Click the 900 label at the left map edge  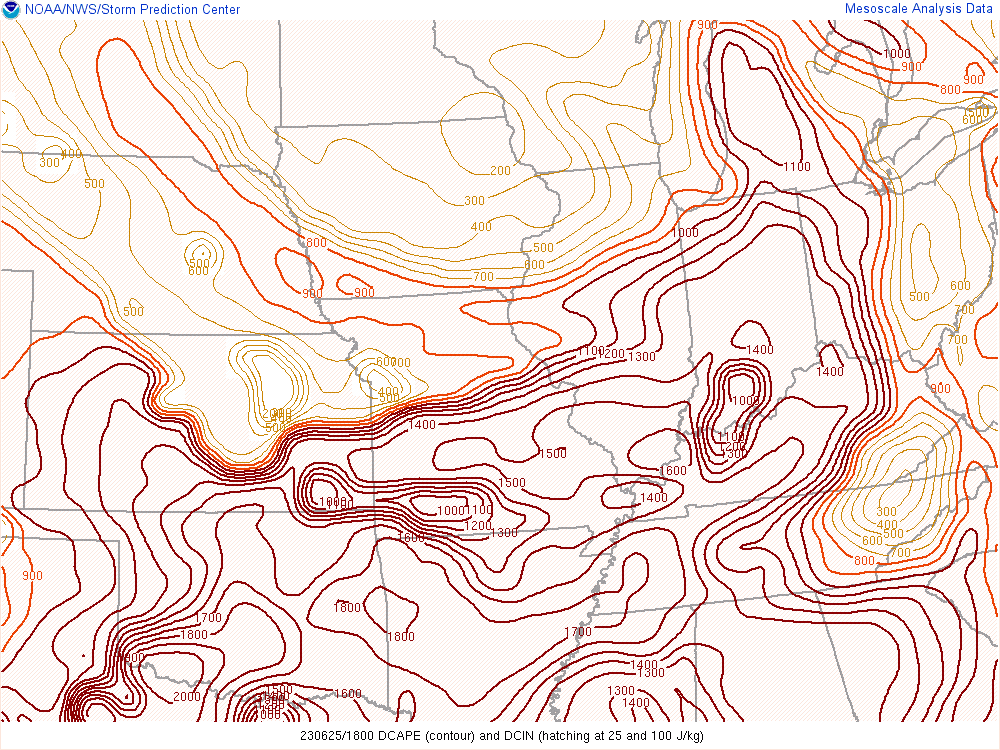tap(32, 576)
